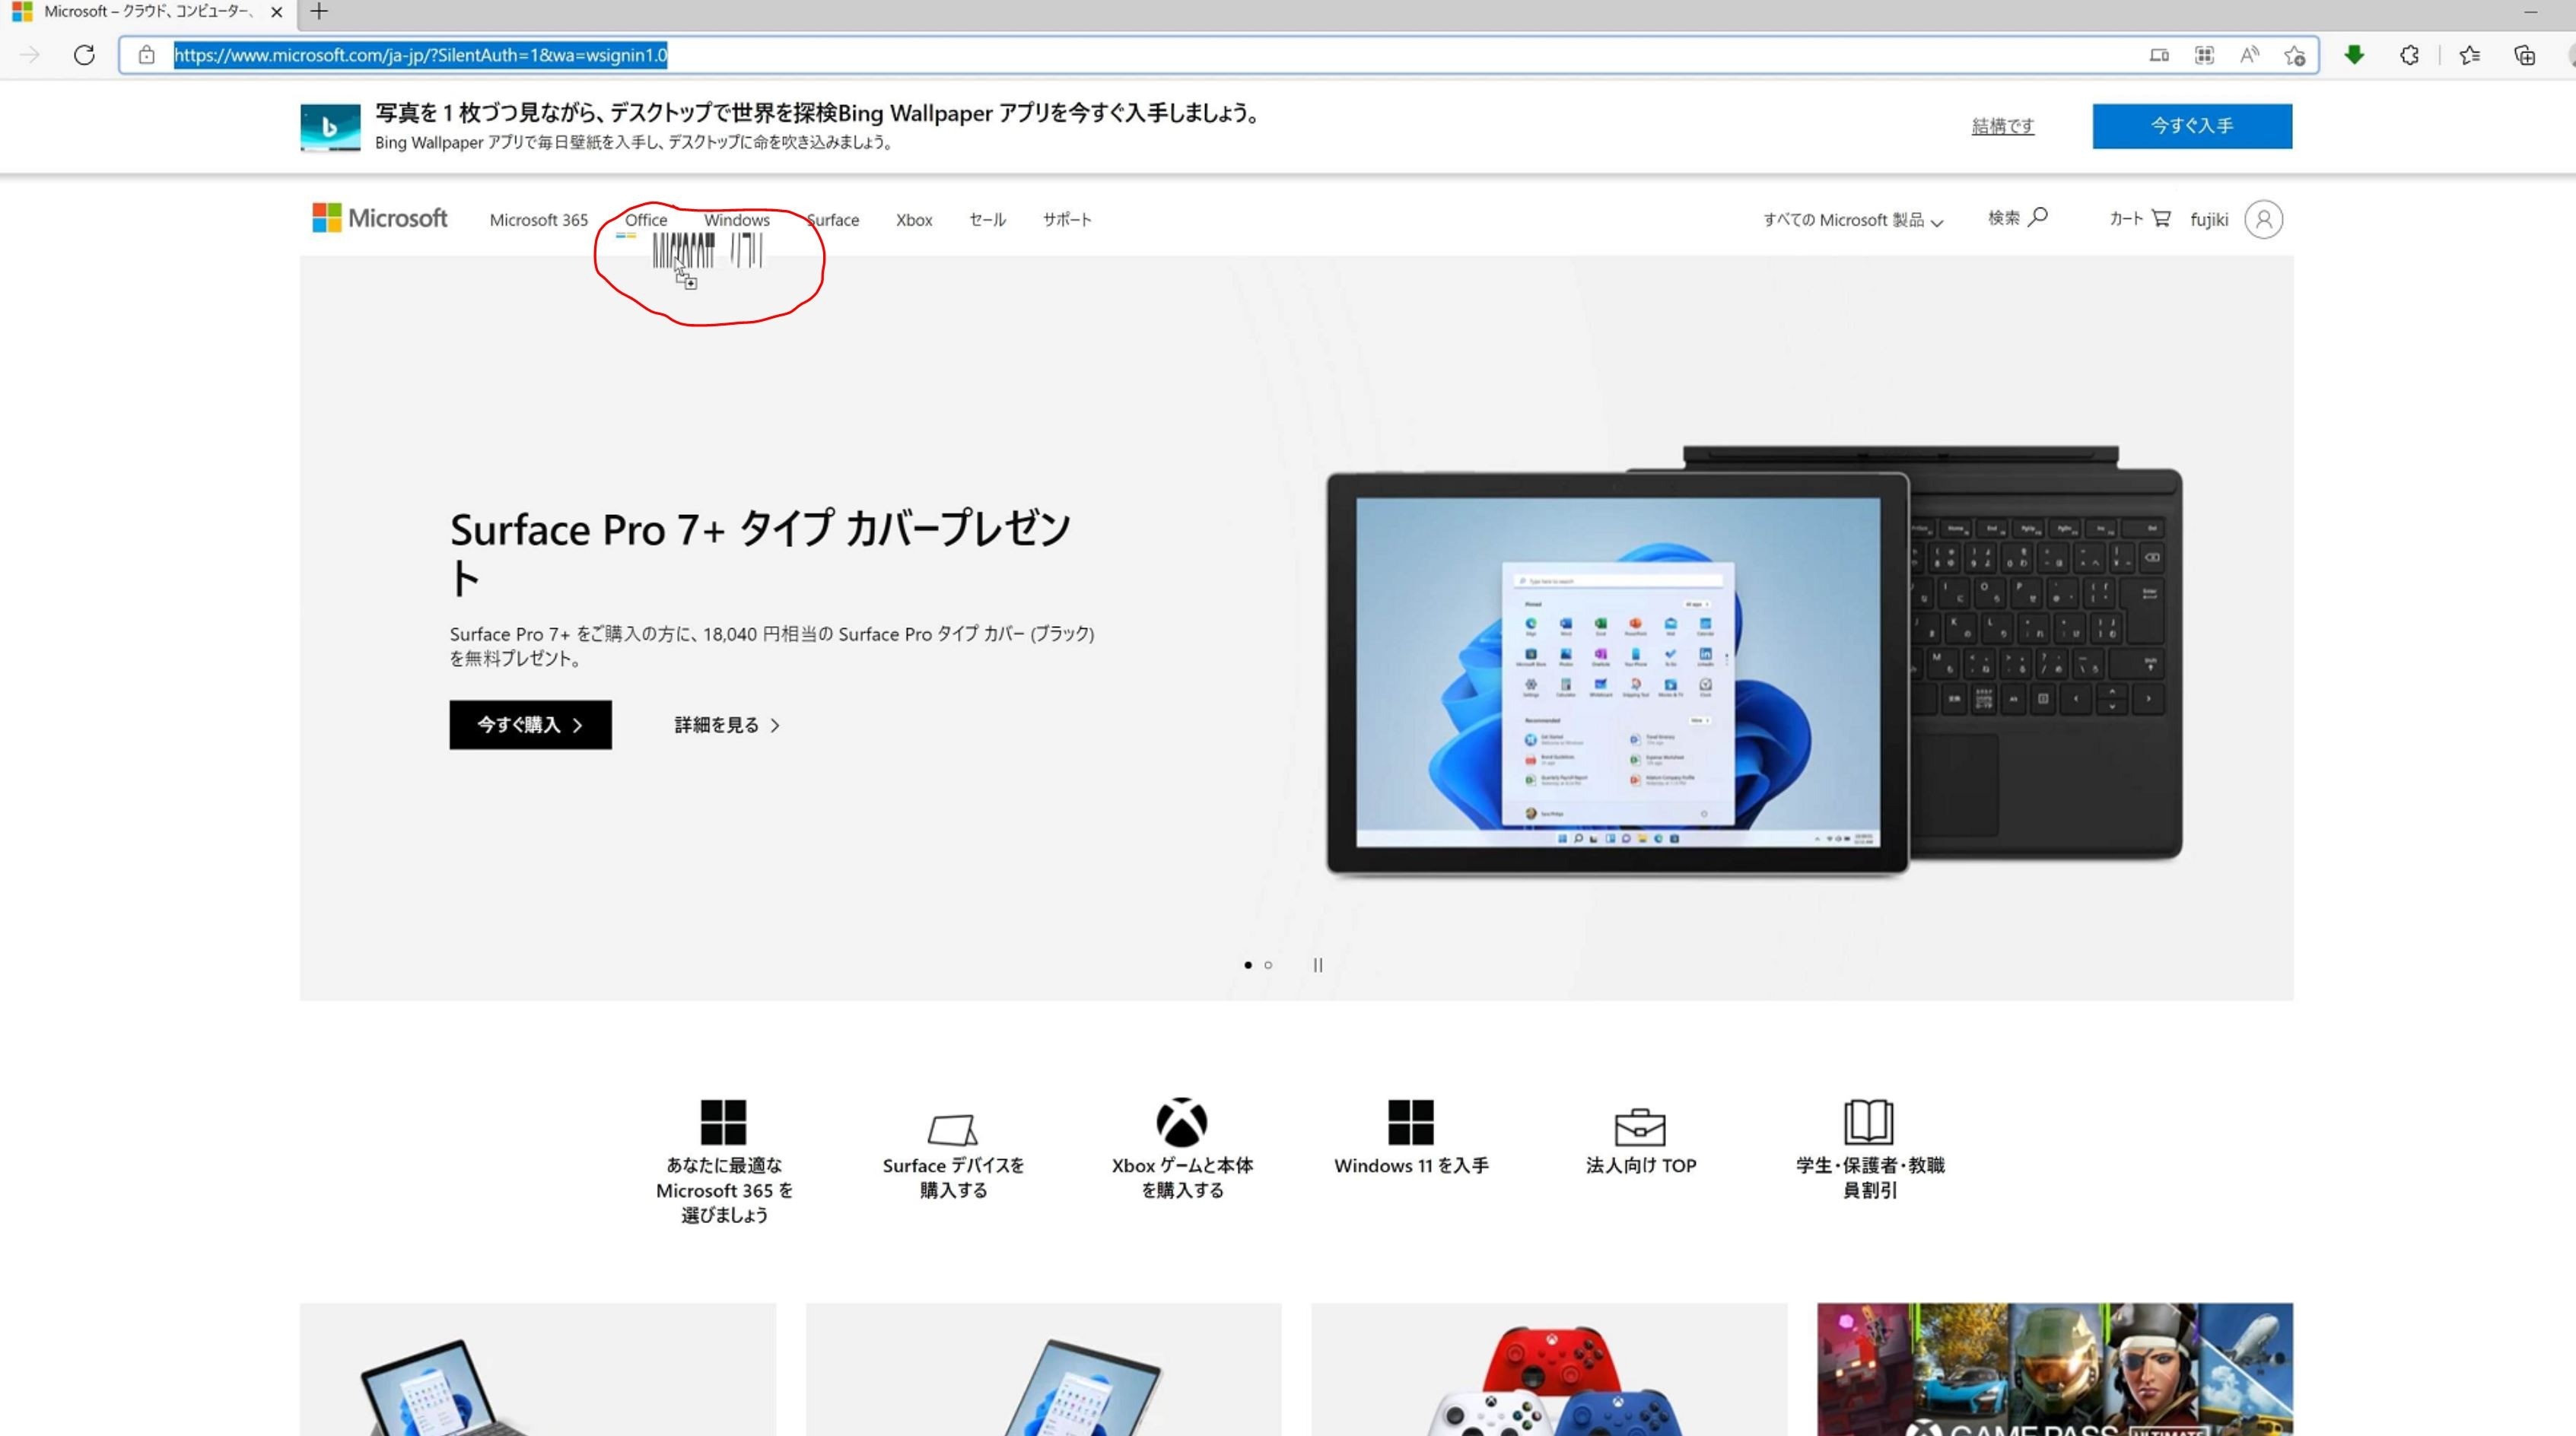Open the Xbox navigation menu item
The width and height of the screenshot is (2576, 1436).
point(913,220)
